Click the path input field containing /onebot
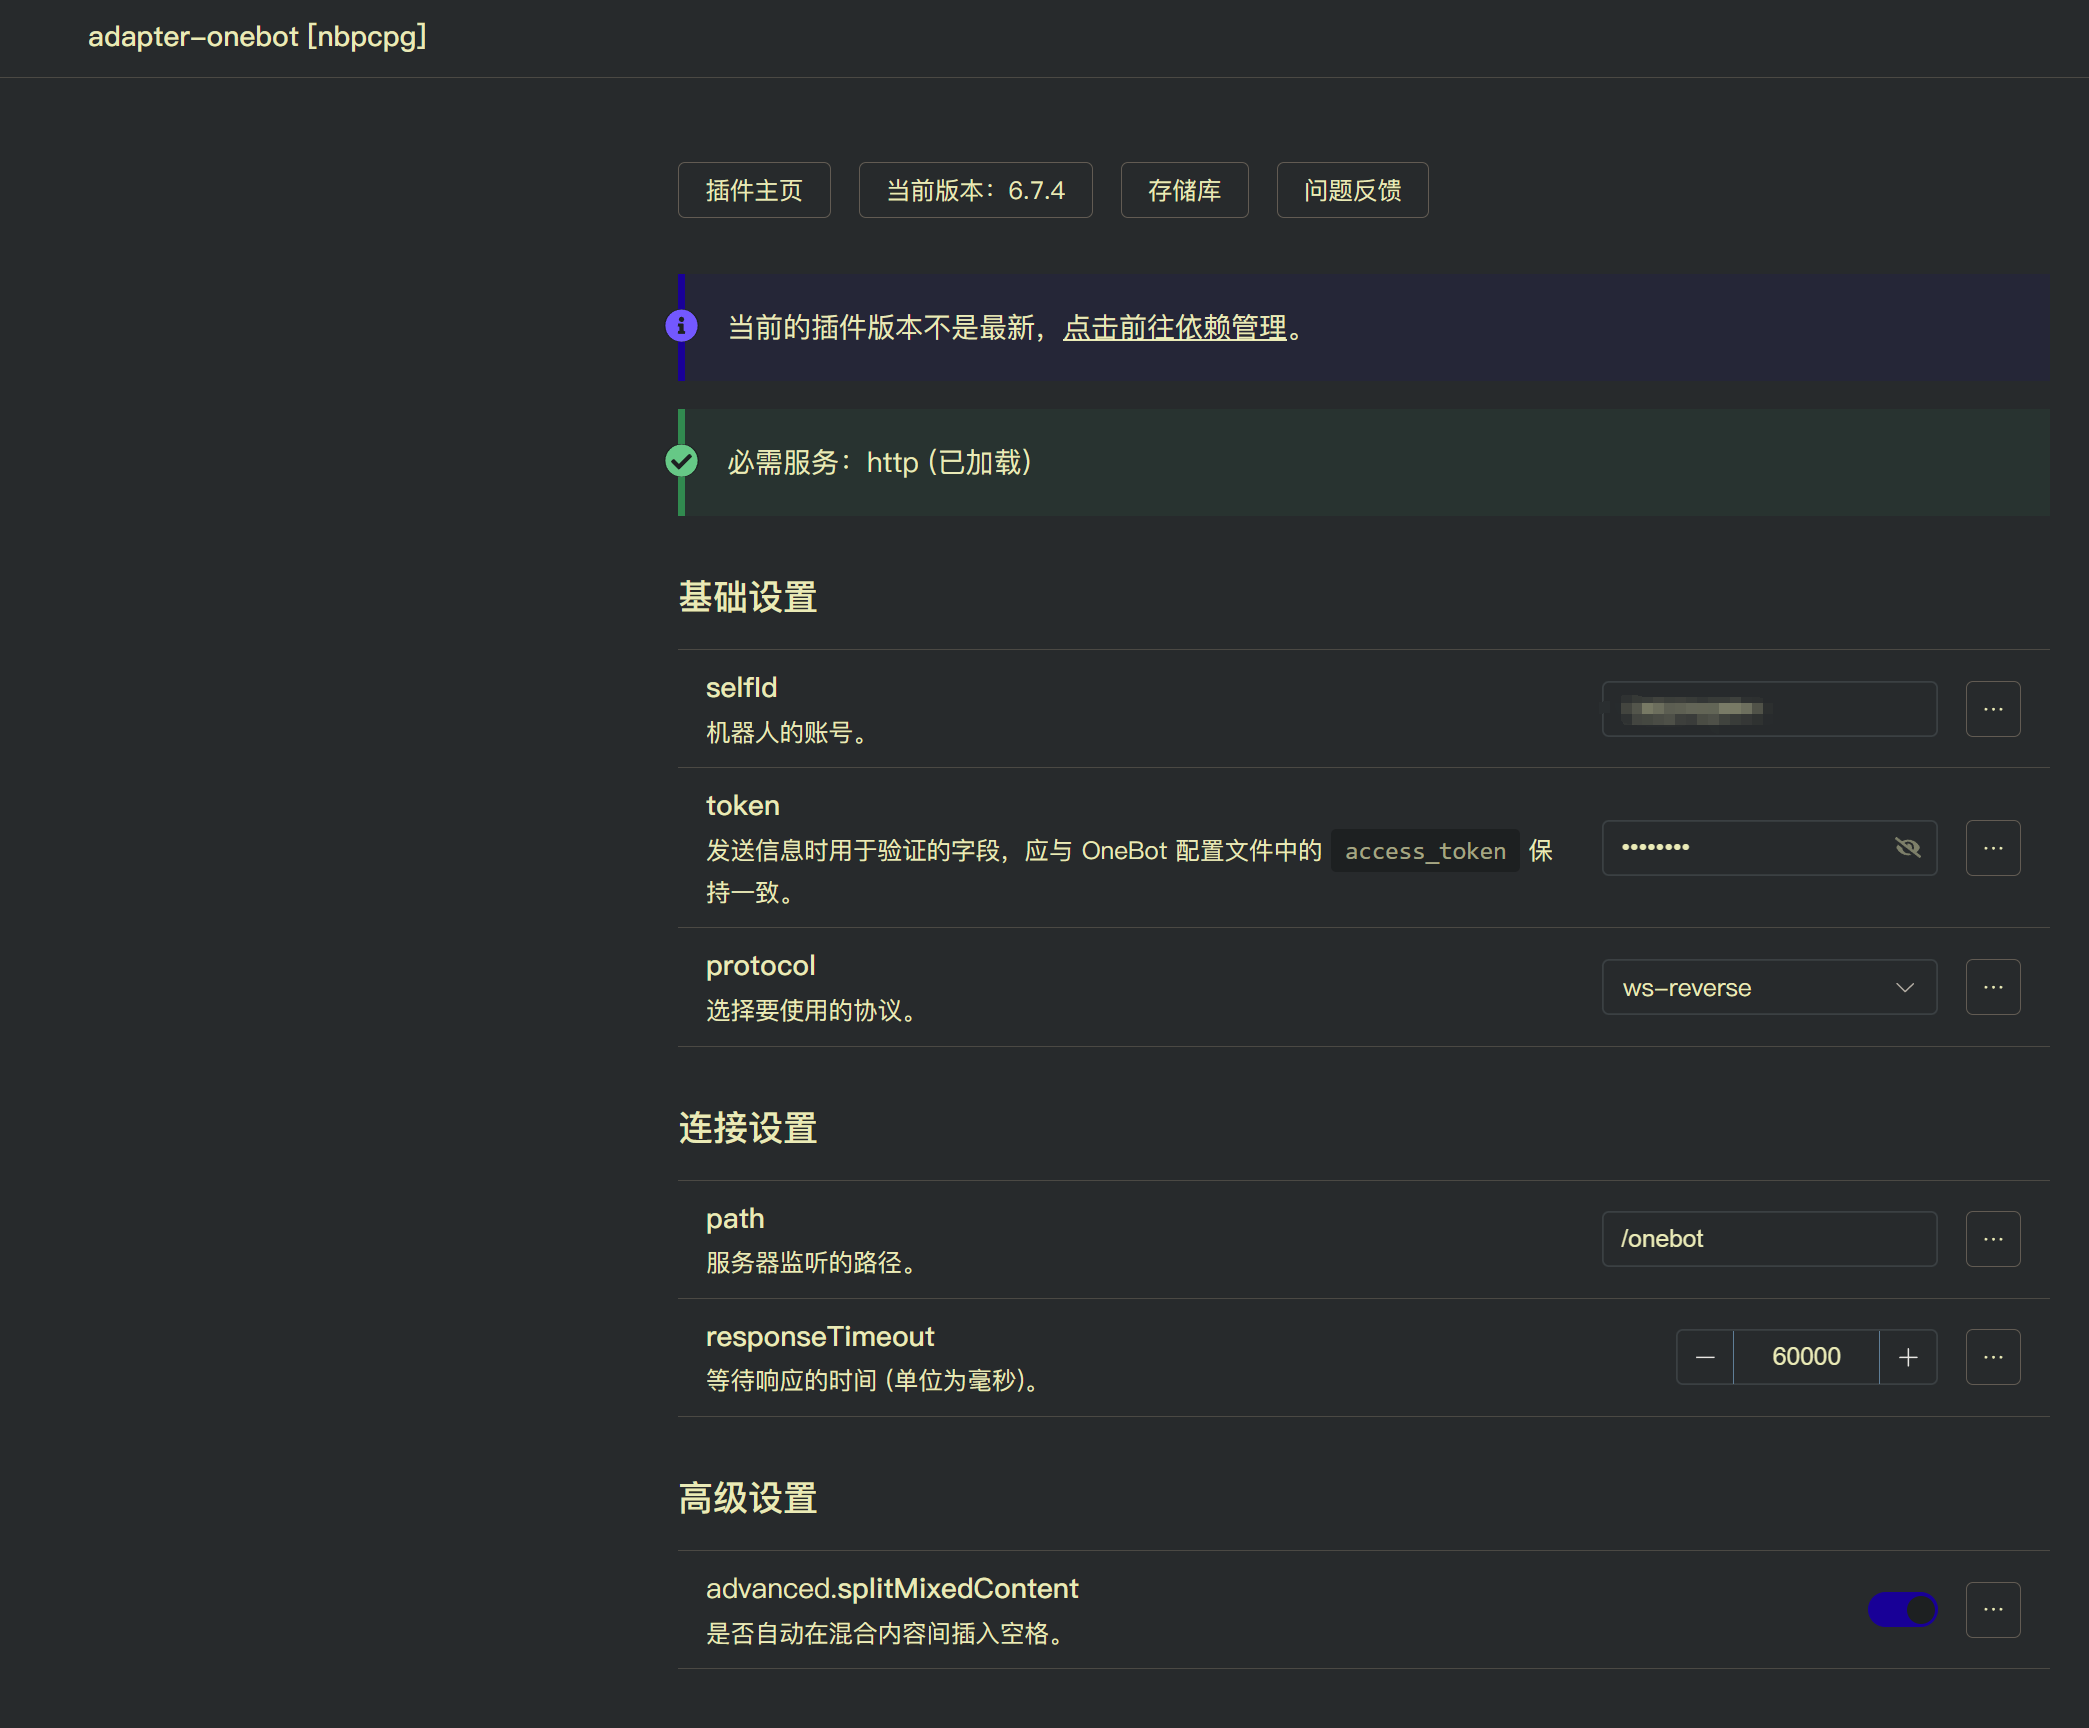The height and width of the screenshot is (1728, 2089). point(1768,1238)
